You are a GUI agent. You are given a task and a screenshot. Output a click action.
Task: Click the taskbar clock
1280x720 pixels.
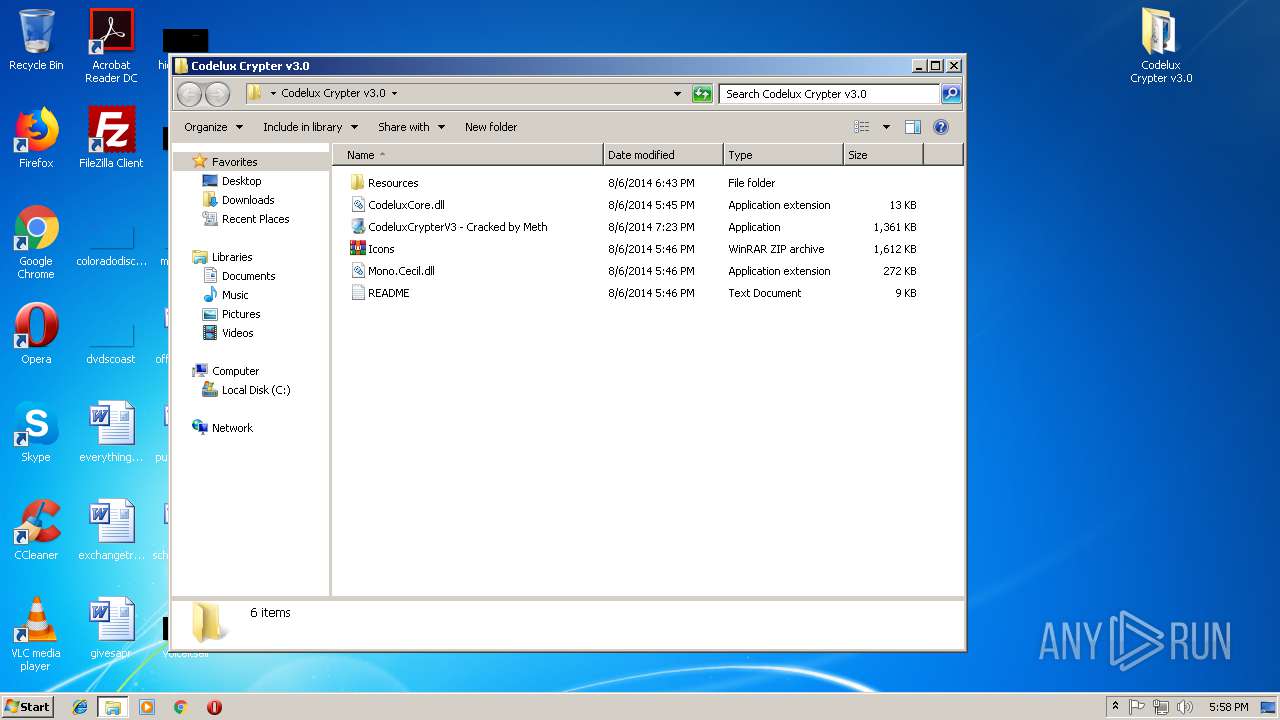(x=1228, y=707)
